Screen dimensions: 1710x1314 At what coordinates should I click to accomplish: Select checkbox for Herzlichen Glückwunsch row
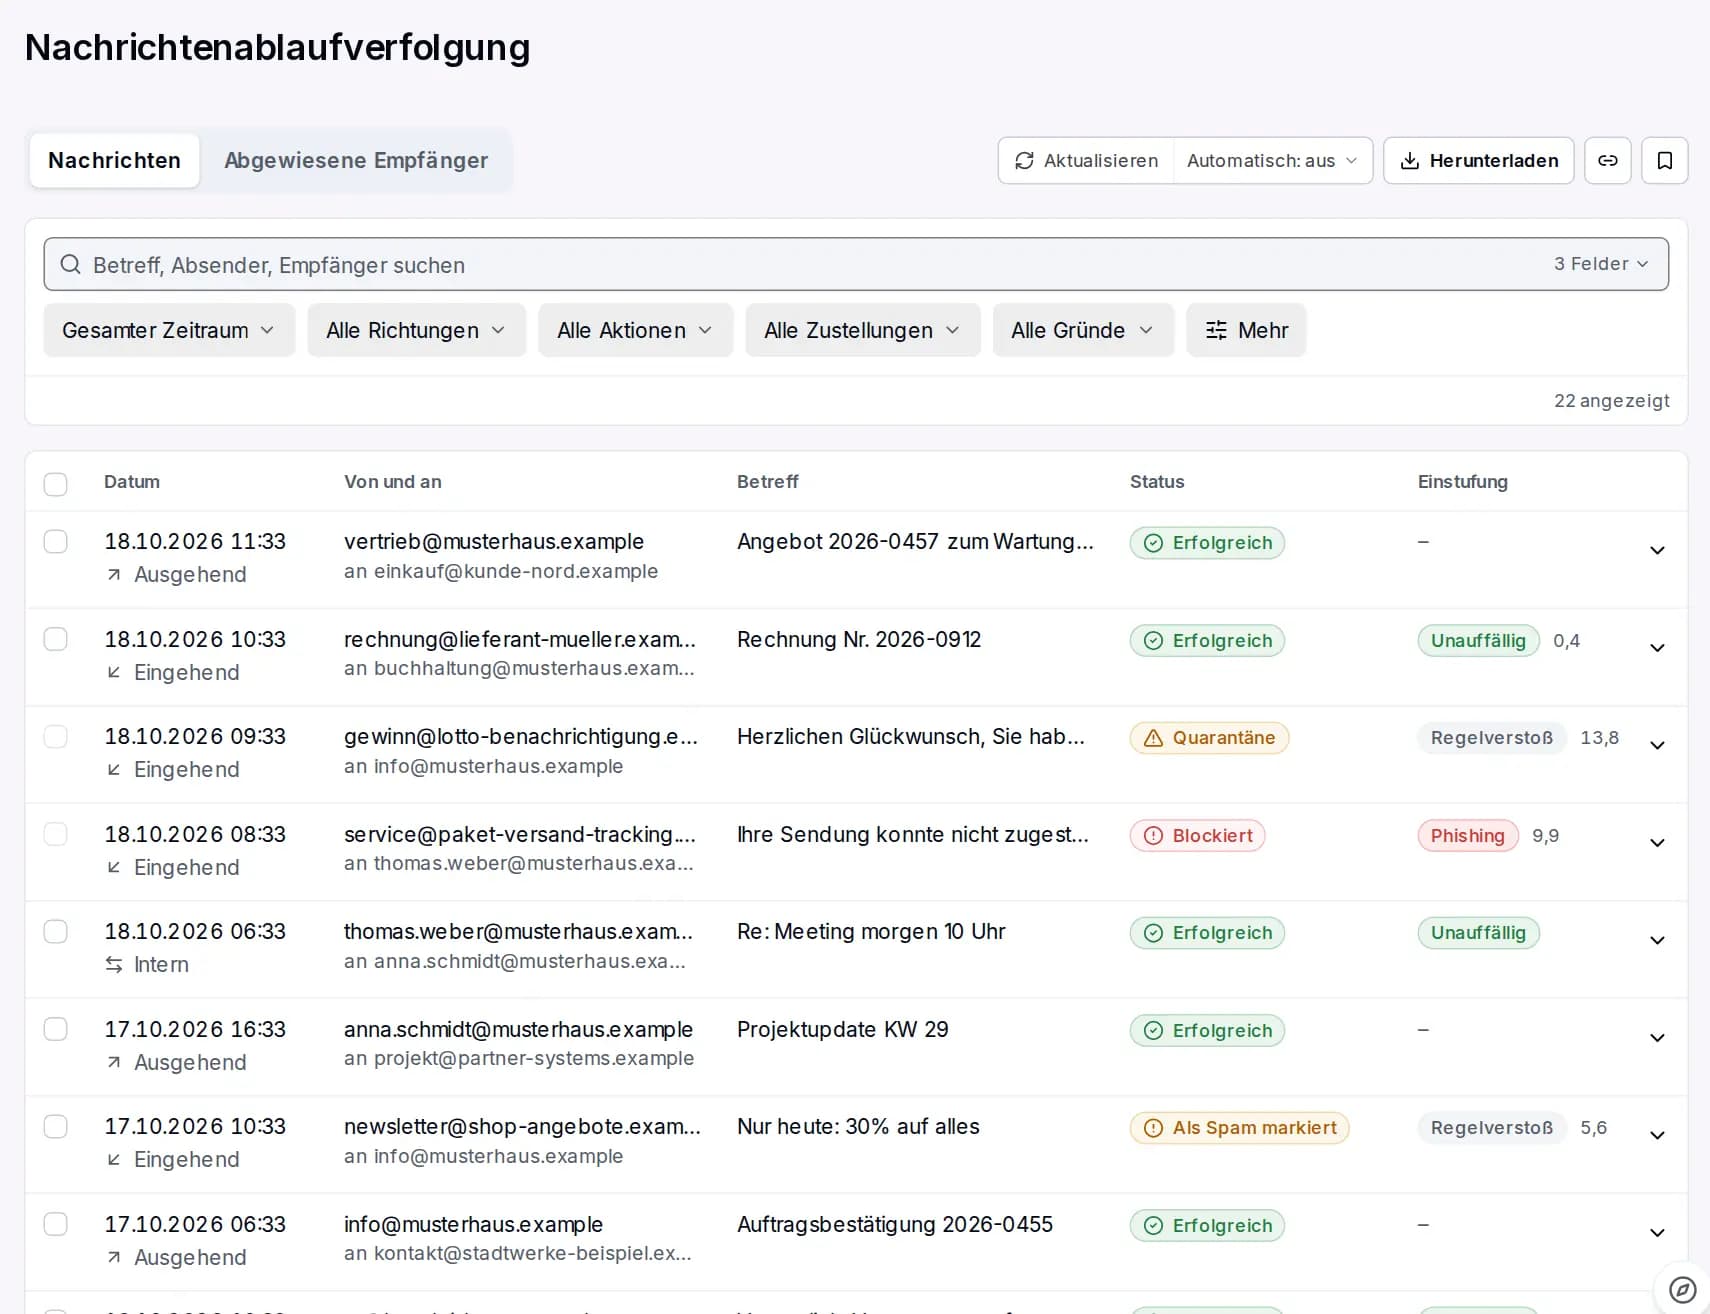coord(56,737)
